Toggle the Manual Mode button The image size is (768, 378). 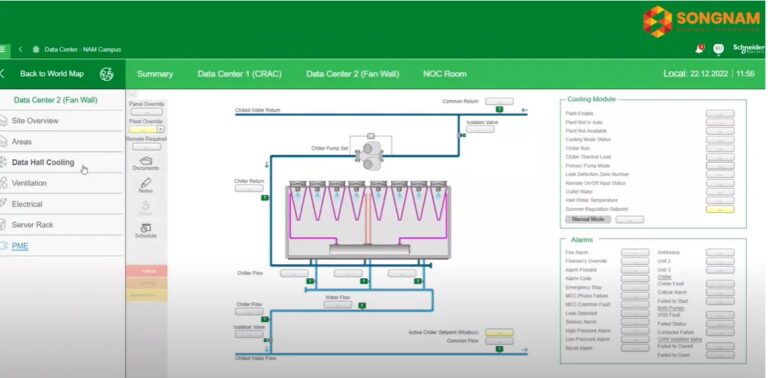588,219
